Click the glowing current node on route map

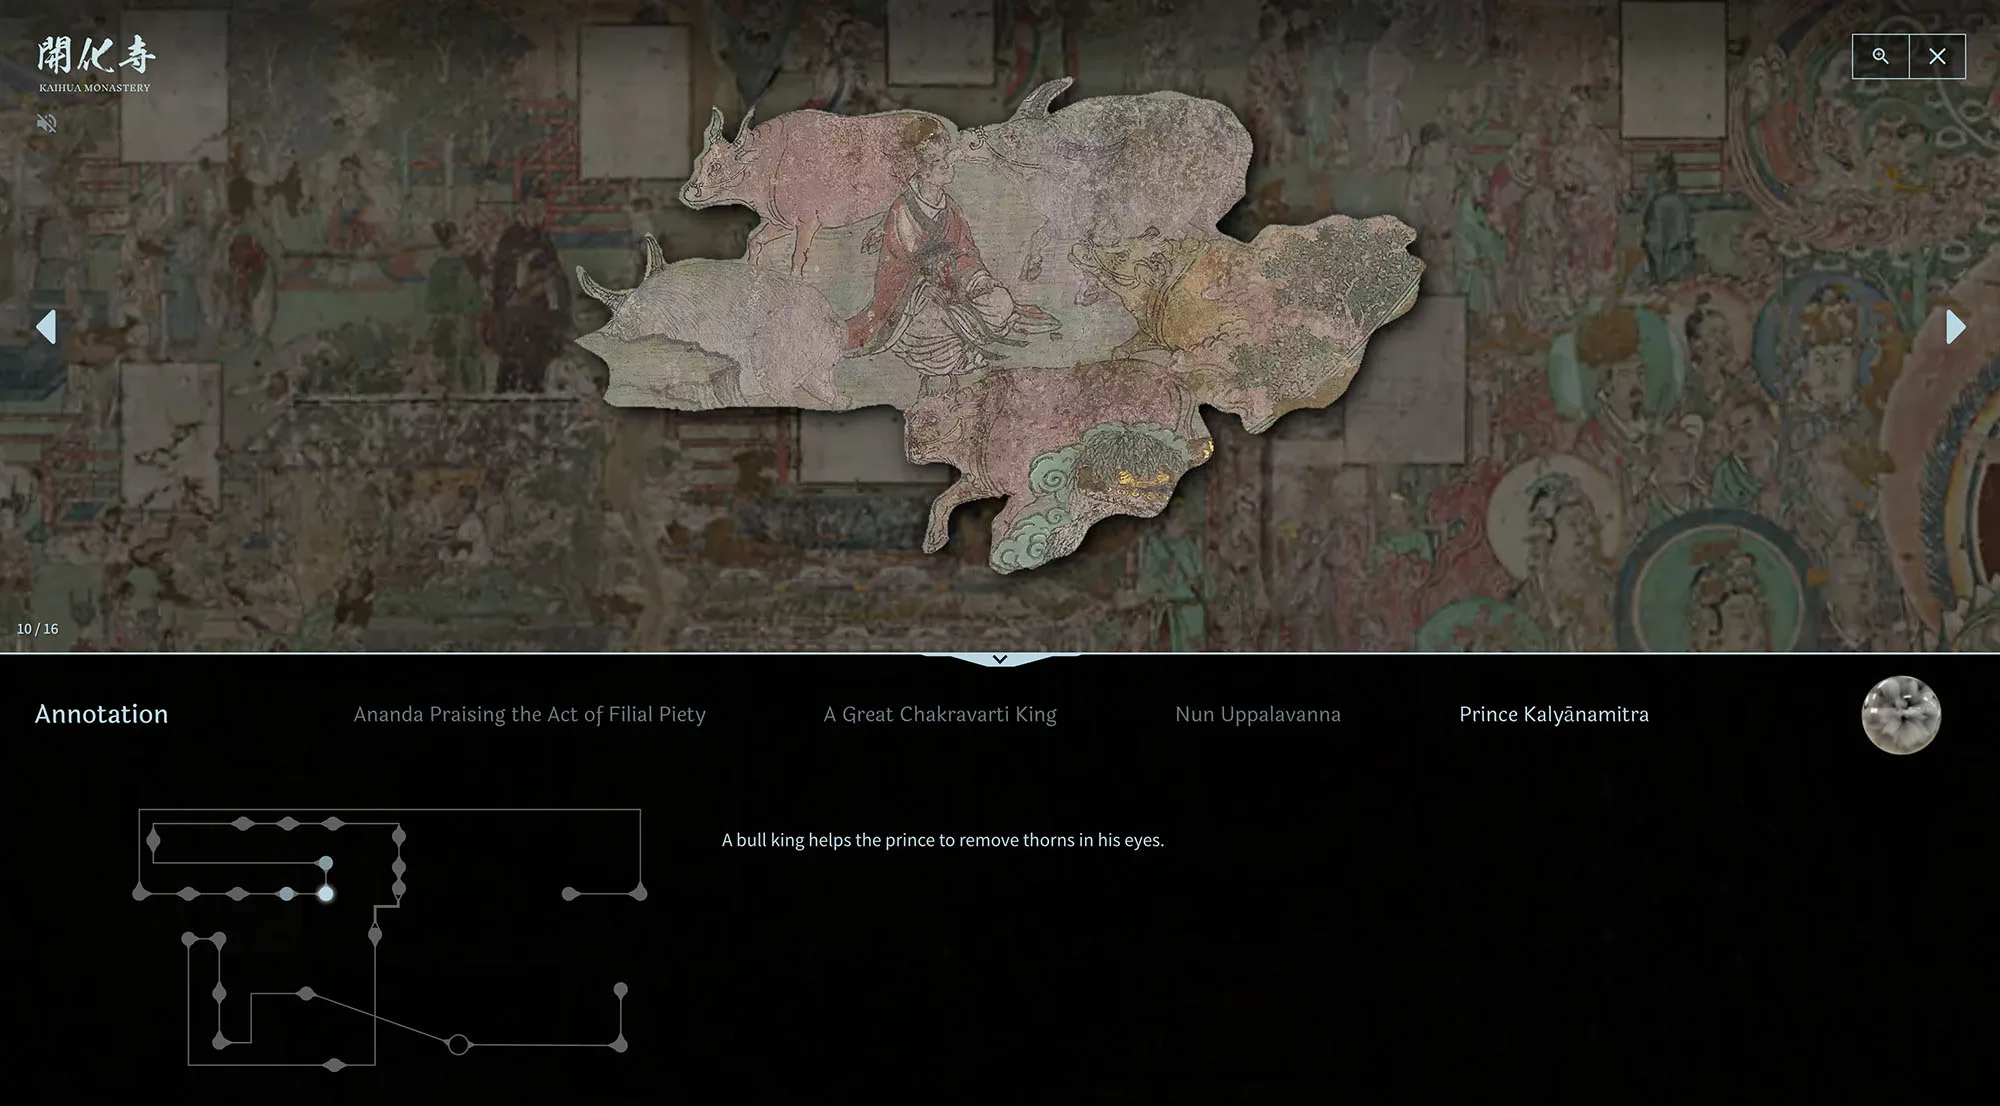[325, 894]
